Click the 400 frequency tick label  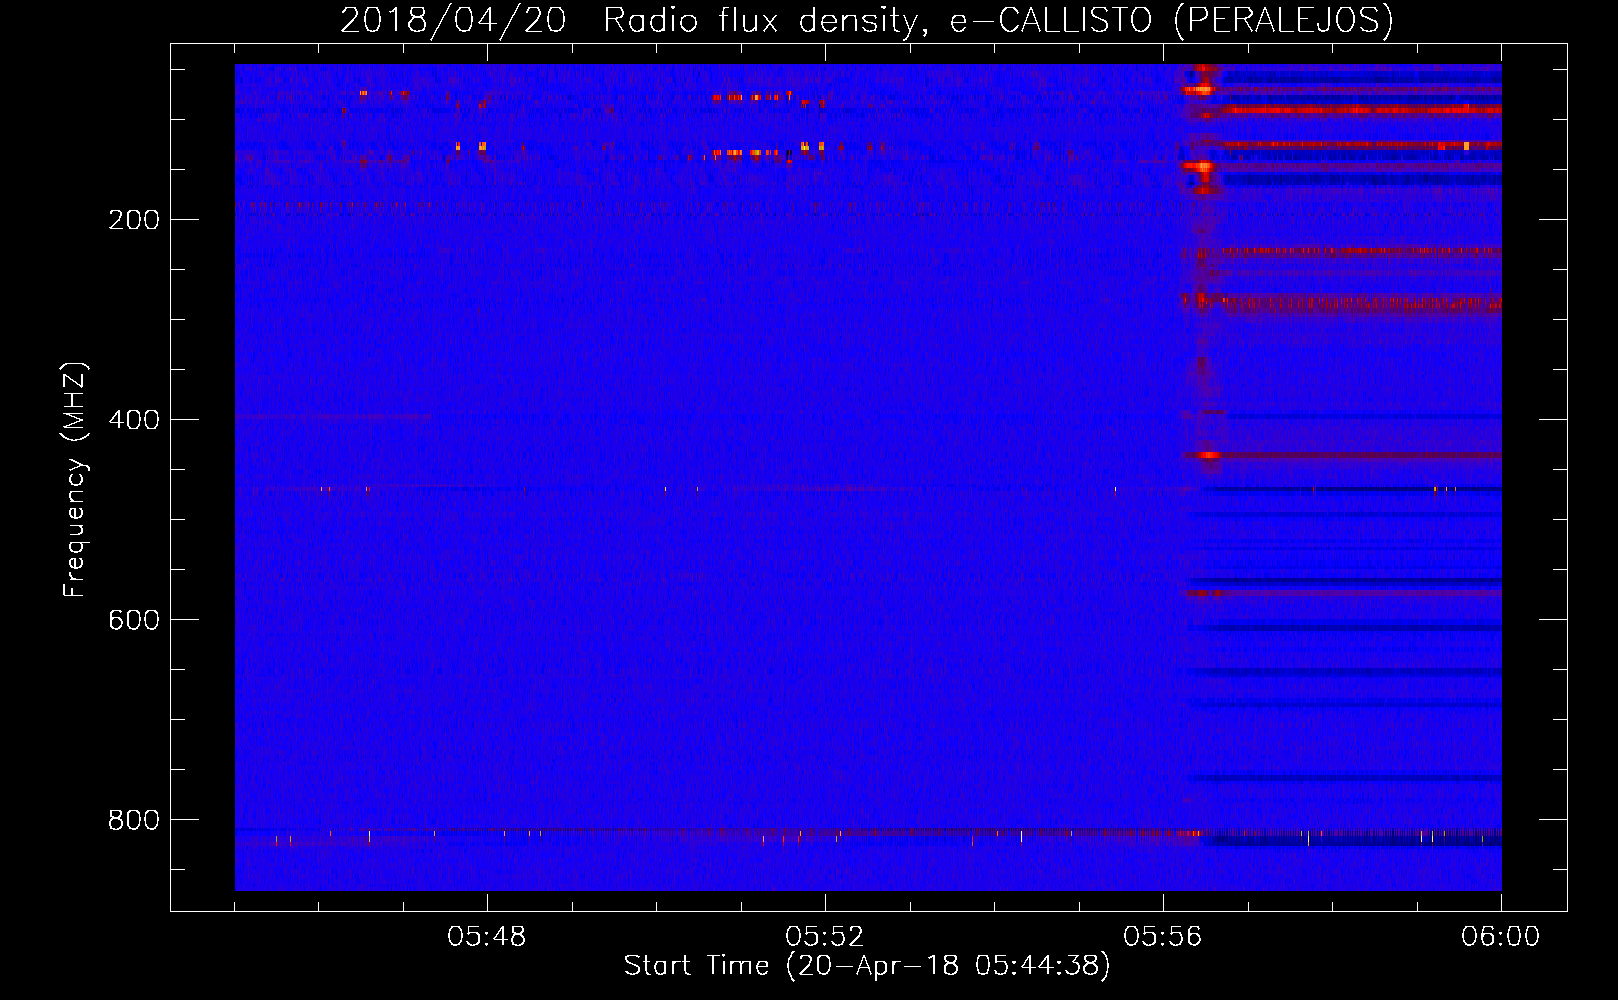(134, 420)
